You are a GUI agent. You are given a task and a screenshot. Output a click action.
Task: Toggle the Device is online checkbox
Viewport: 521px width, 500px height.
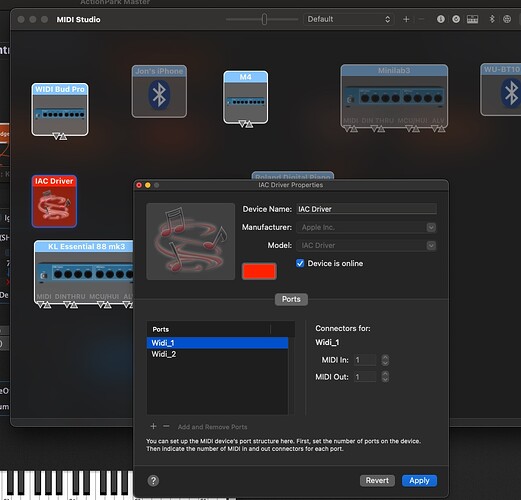point(300,263)
